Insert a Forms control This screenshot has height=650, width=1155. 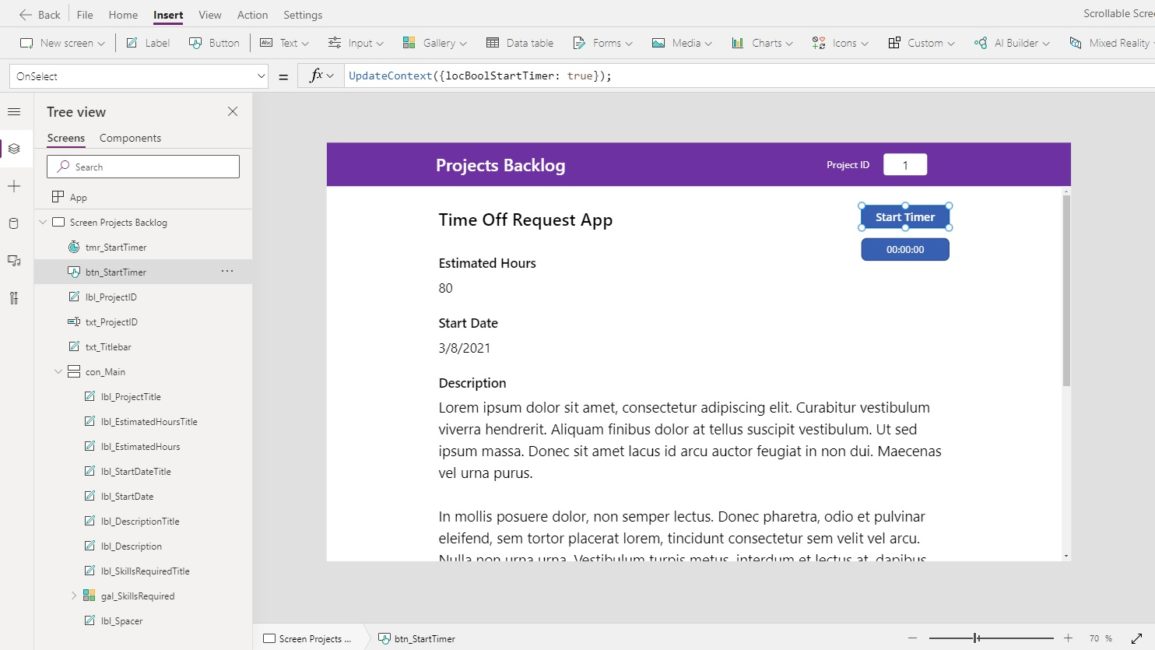602,43
